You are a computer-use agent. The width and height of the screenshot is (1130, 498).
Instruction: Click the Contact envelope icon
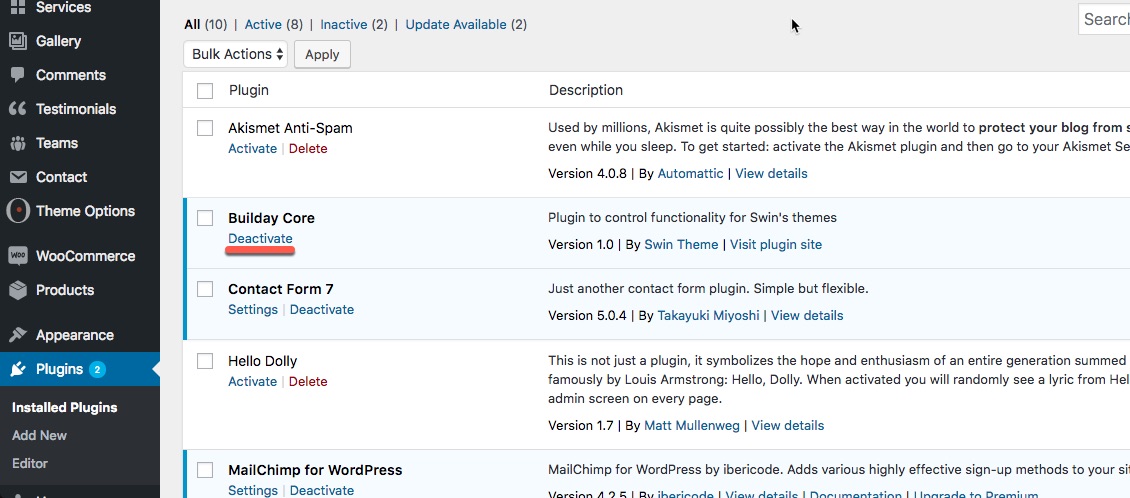click(x=17, y=177)
